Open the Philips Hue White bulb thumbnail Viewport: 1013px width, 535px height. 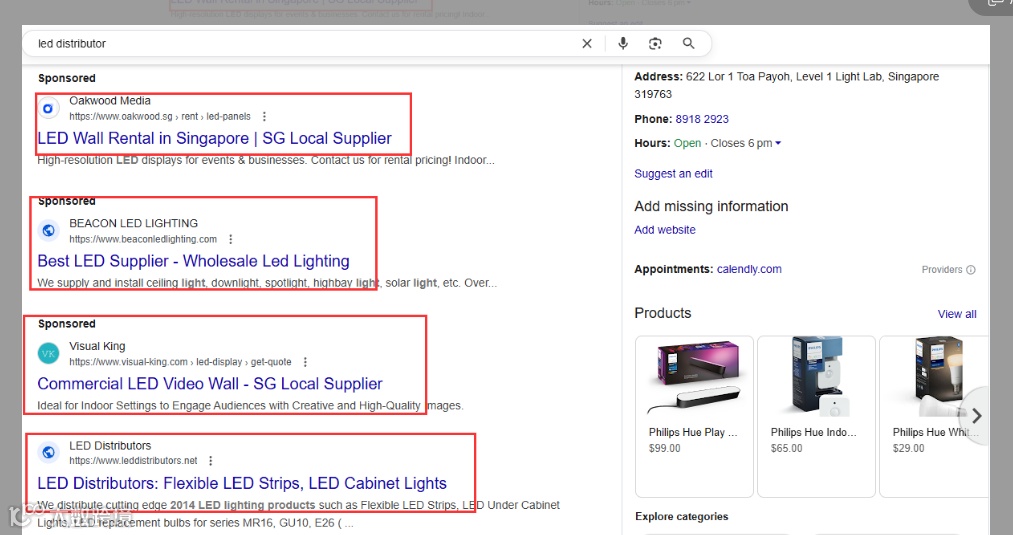pos(938,377)
